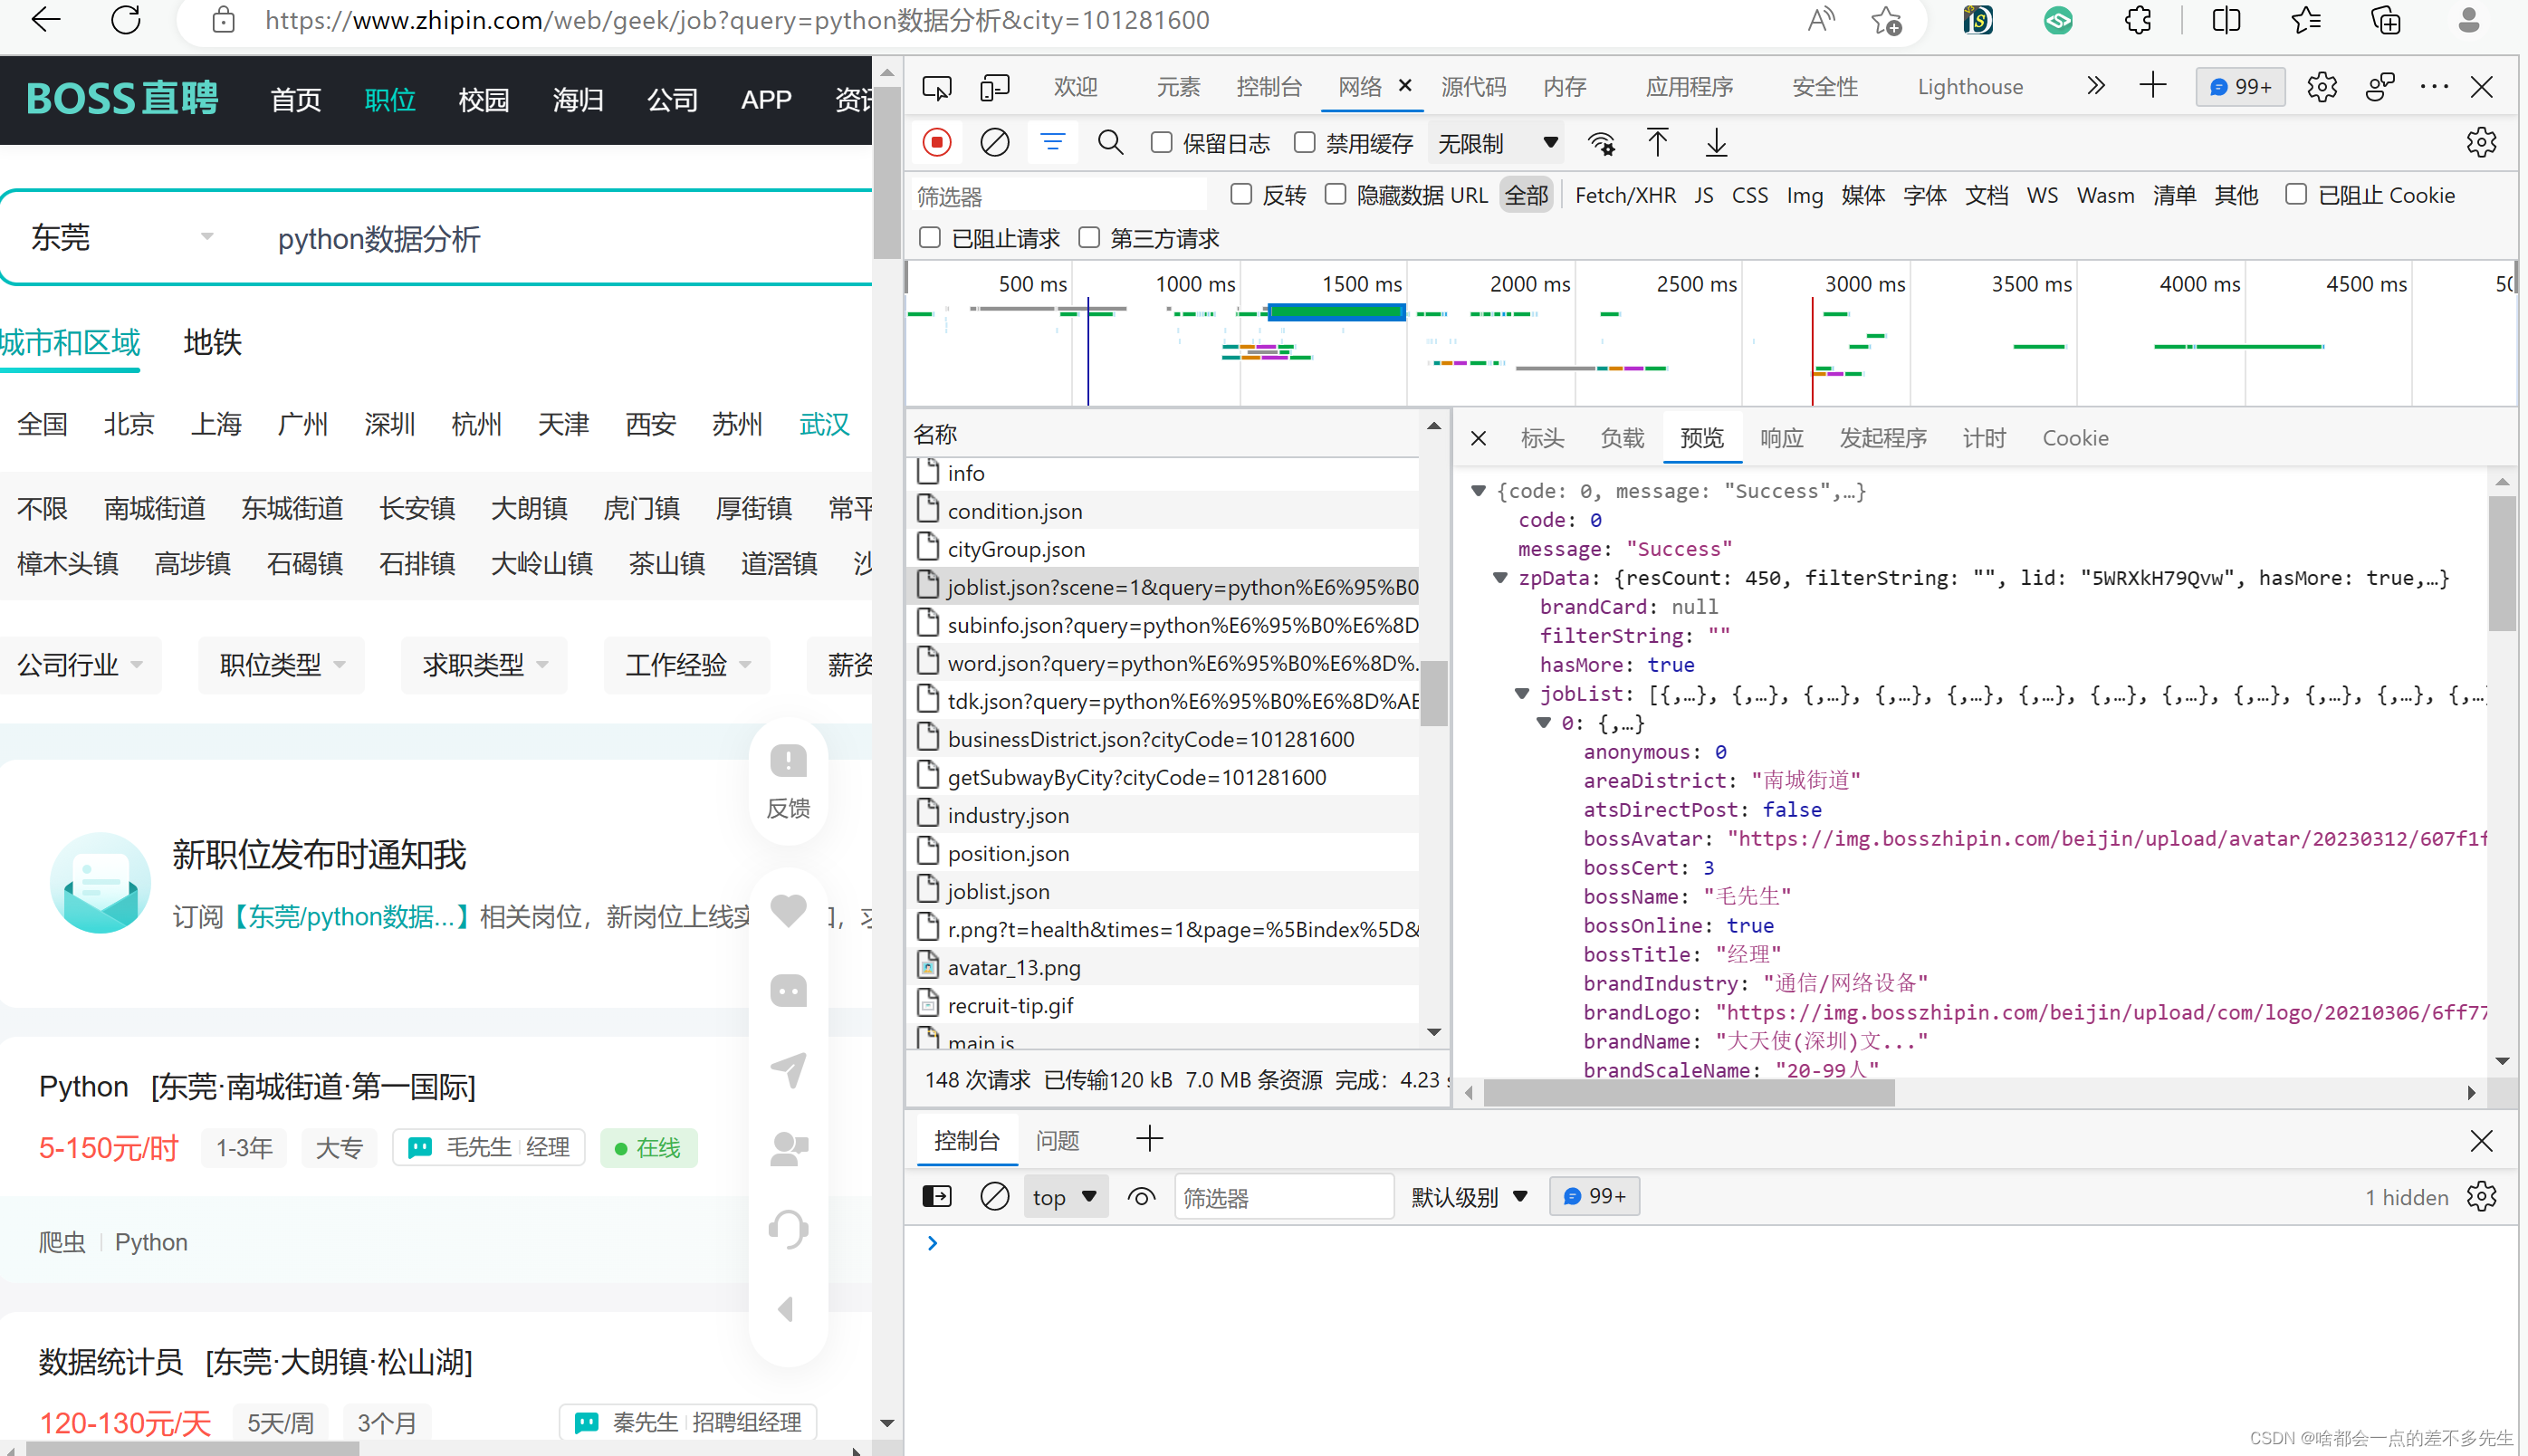The image size is (2528, 1456).
Task: Expand the zpData object node
Action: (1506, 576)
